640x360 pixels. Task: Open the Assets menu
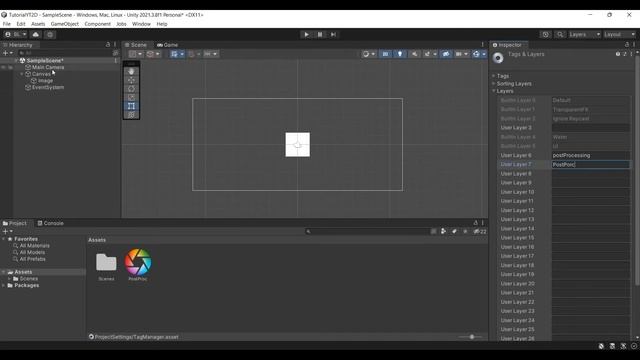tap(38, 24)
